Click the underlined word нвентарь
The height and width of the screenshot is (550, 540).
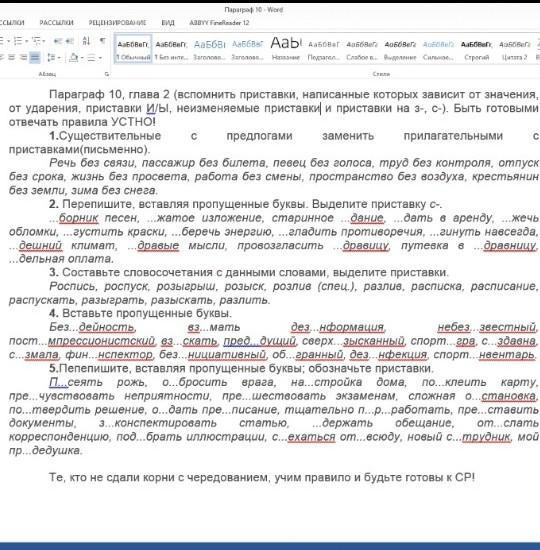[x=507, y=355]
